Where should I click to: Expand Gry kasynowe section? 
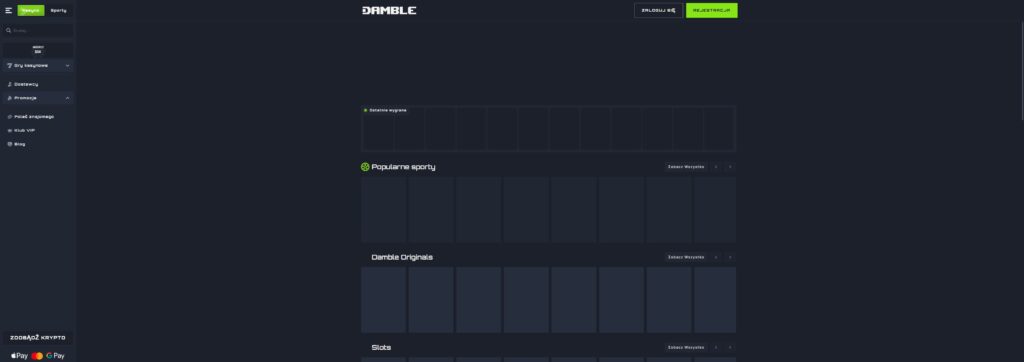click(38, 65)
